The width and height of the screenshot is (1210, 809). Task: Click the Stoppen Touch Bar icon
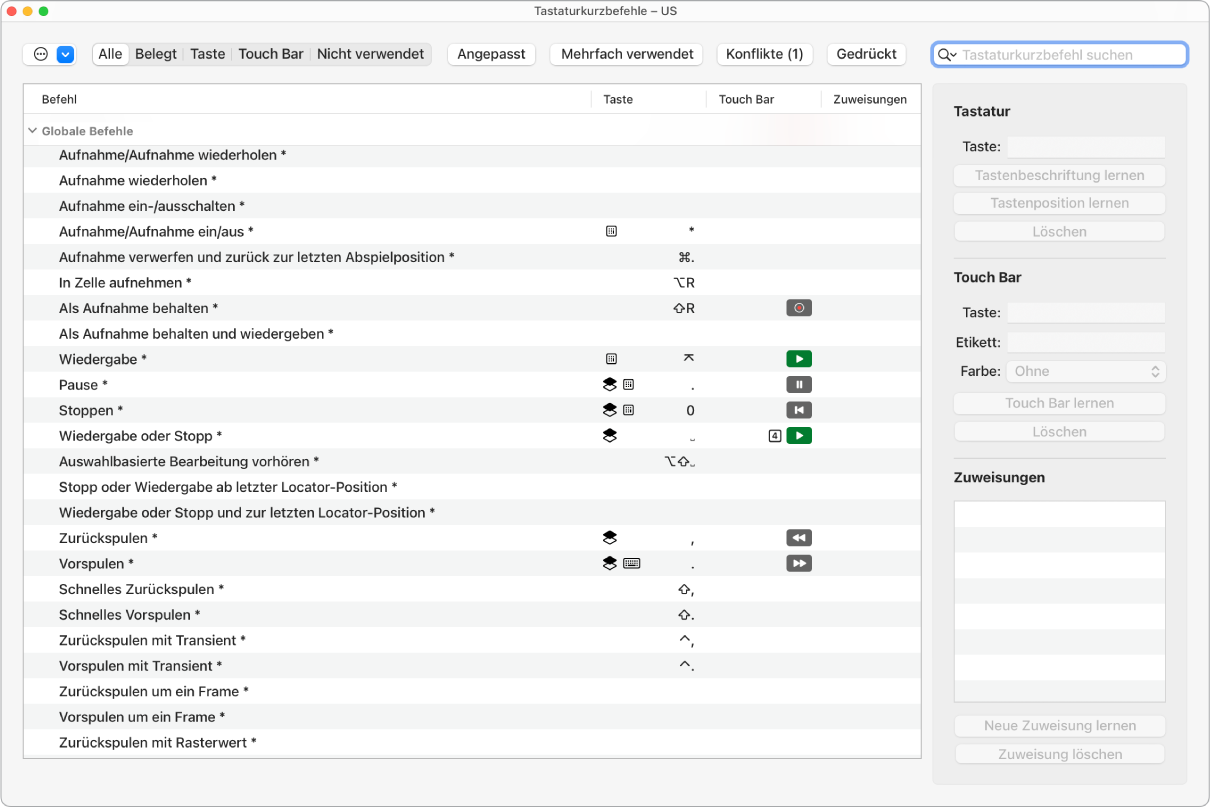[x=799, y=410]
